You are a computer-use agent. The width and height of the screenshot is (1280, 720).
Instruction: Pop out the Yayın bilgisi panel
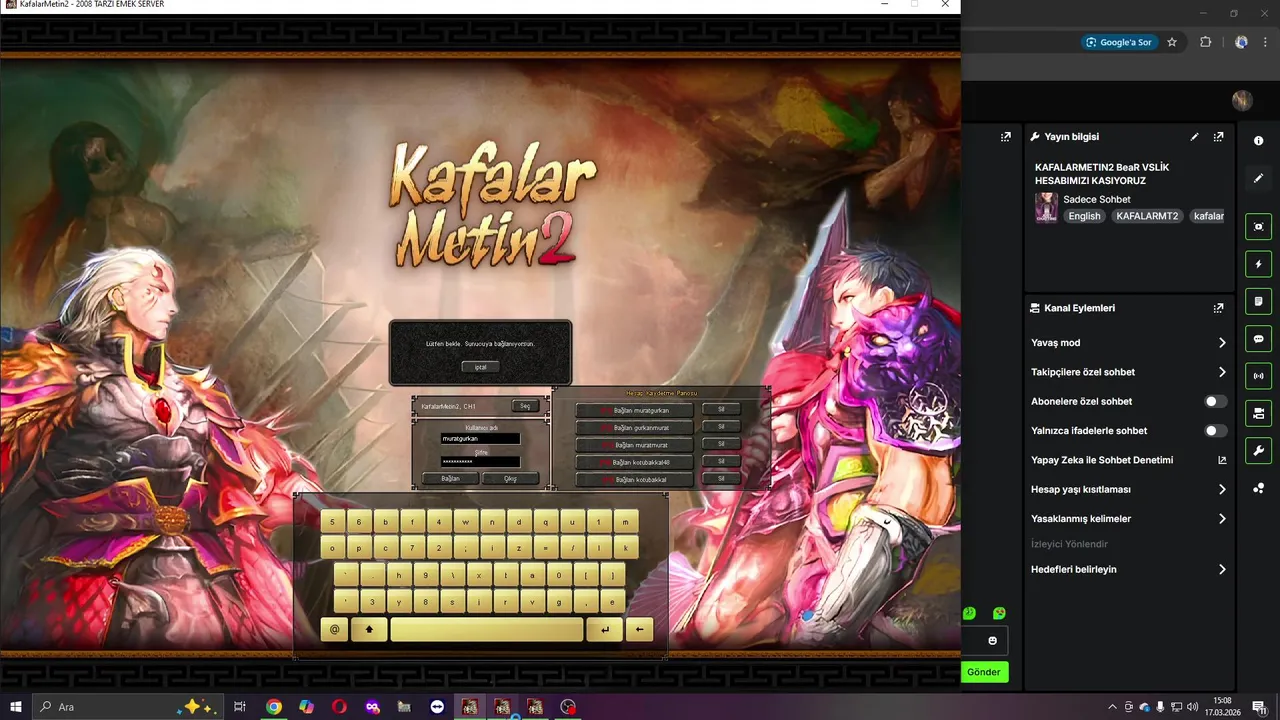click(x=1218, y=137)
